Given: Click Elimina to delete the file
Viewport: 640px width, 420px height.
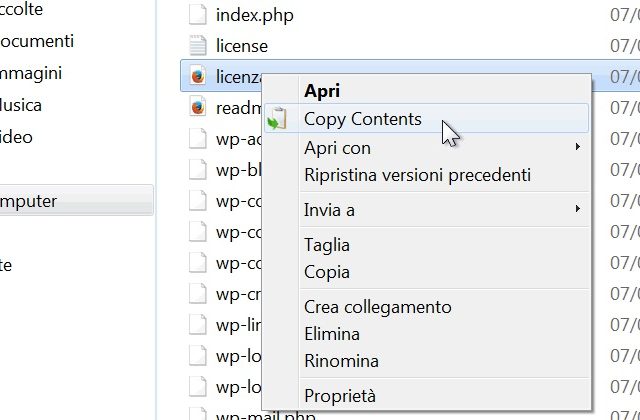Looking at the screenshot, I should pos(331,334).
